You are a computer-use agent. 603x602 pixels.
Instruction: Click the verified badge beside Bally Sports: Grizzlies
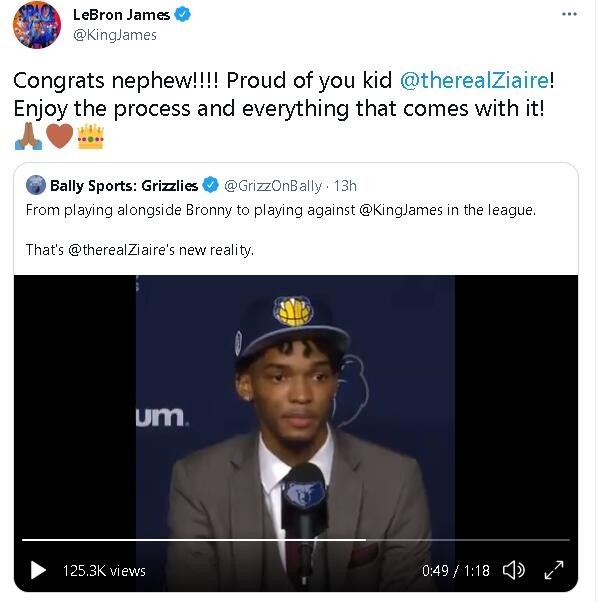[x=211, y=185]
